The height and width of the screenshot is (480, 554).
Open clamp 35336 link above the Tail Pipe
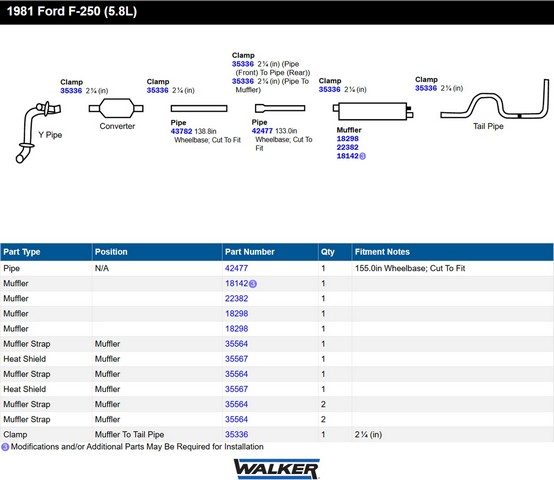click(426, 88)
